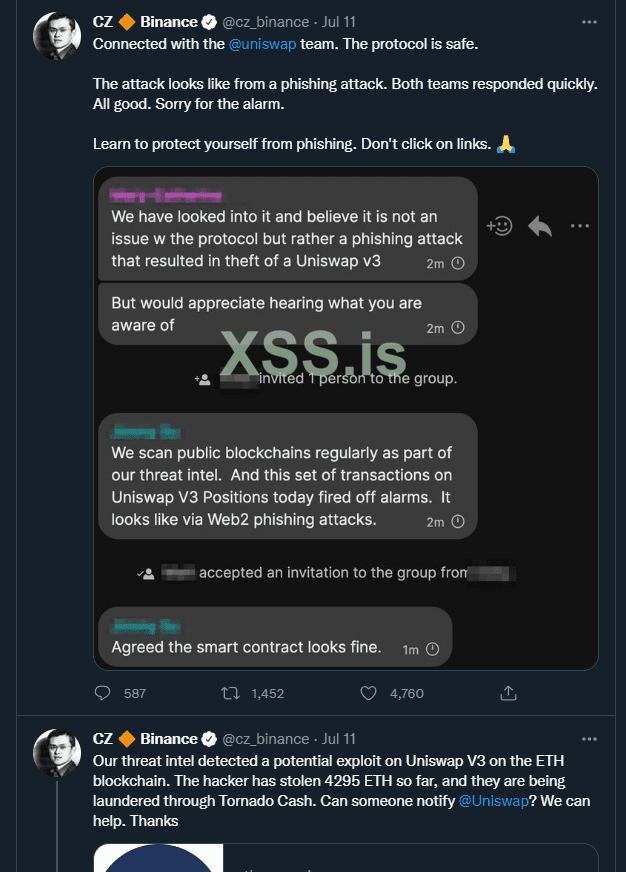626x872 pixels.
Task: Click the CZ Binance name on second tweet
Action: 146,739
